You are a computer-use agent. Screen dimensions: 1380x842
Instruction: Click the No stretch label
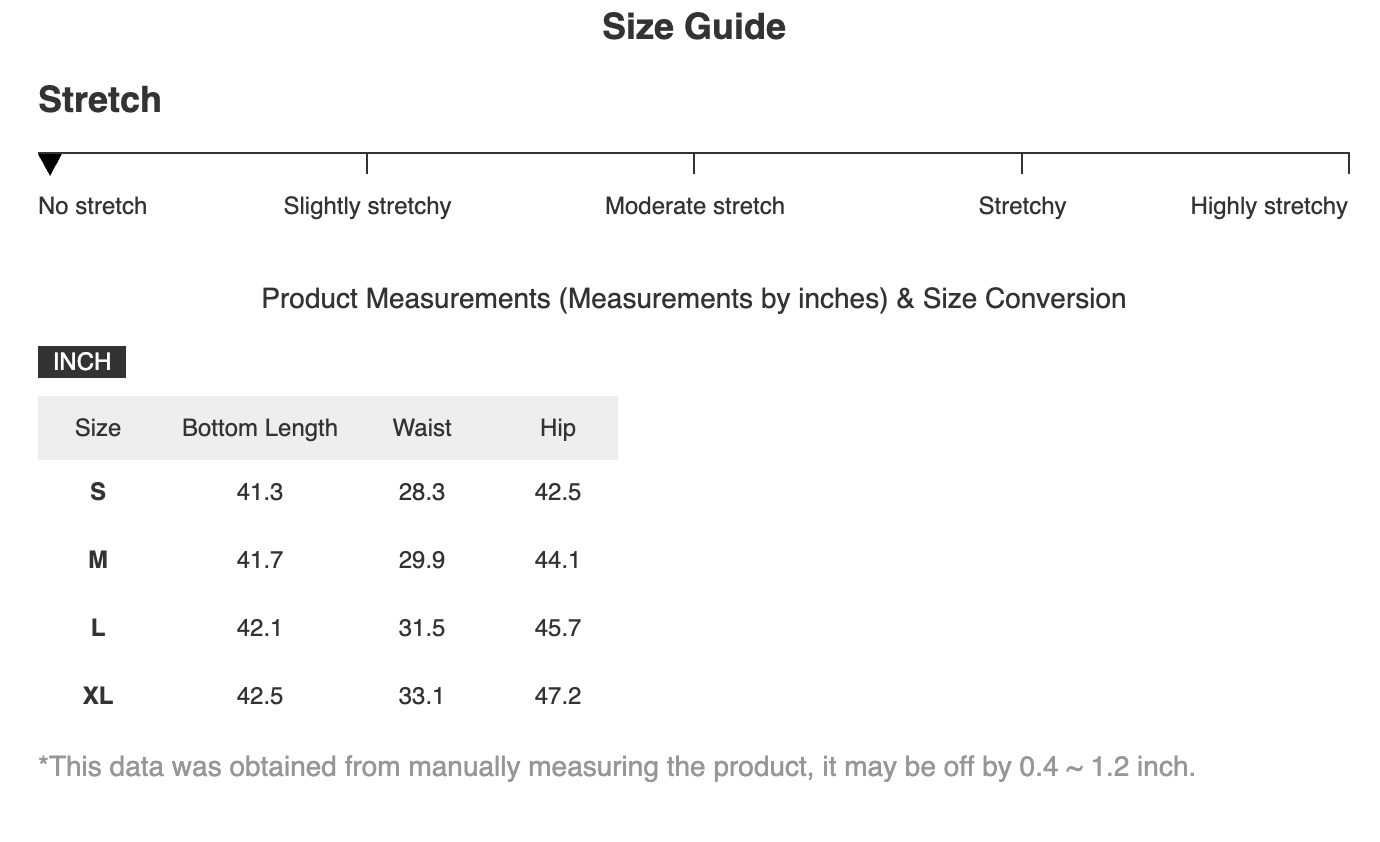coord(92,206)
